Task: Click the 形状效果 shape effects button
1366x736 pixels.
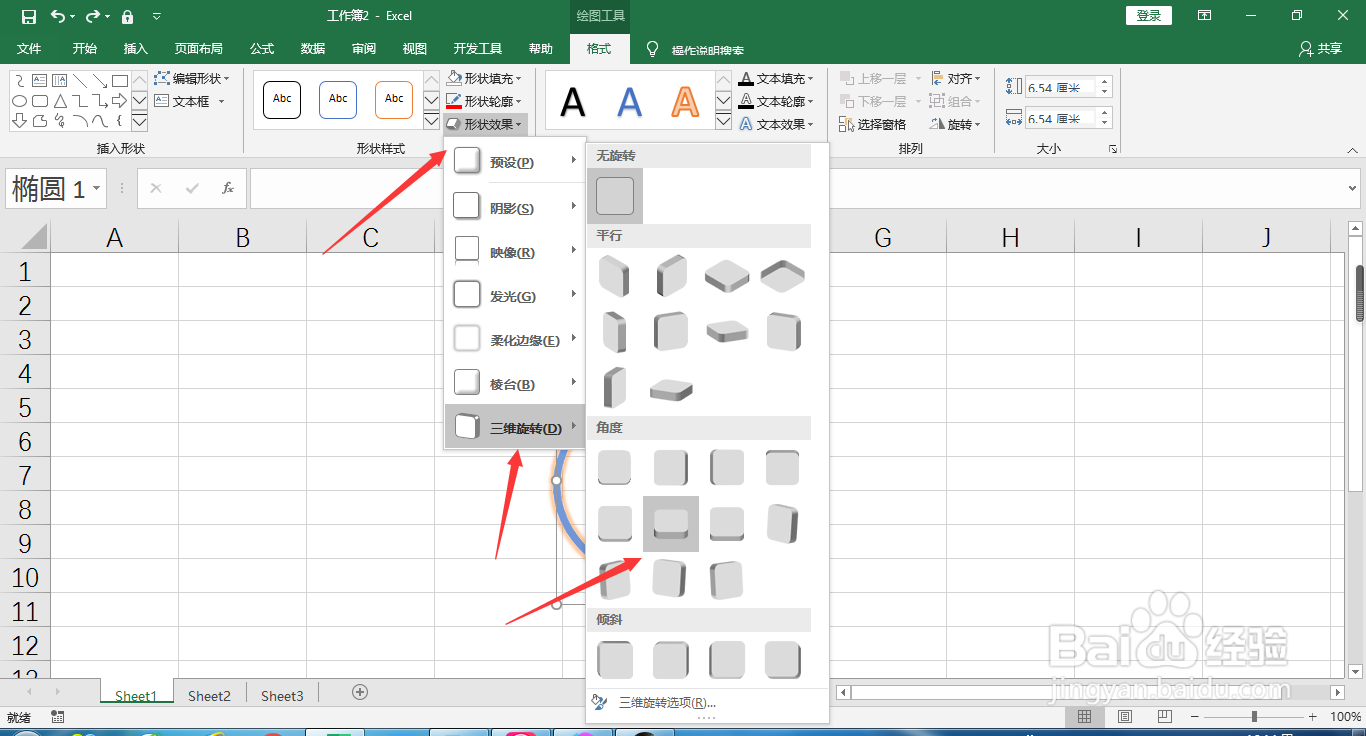Action: [x=484, y=124]
